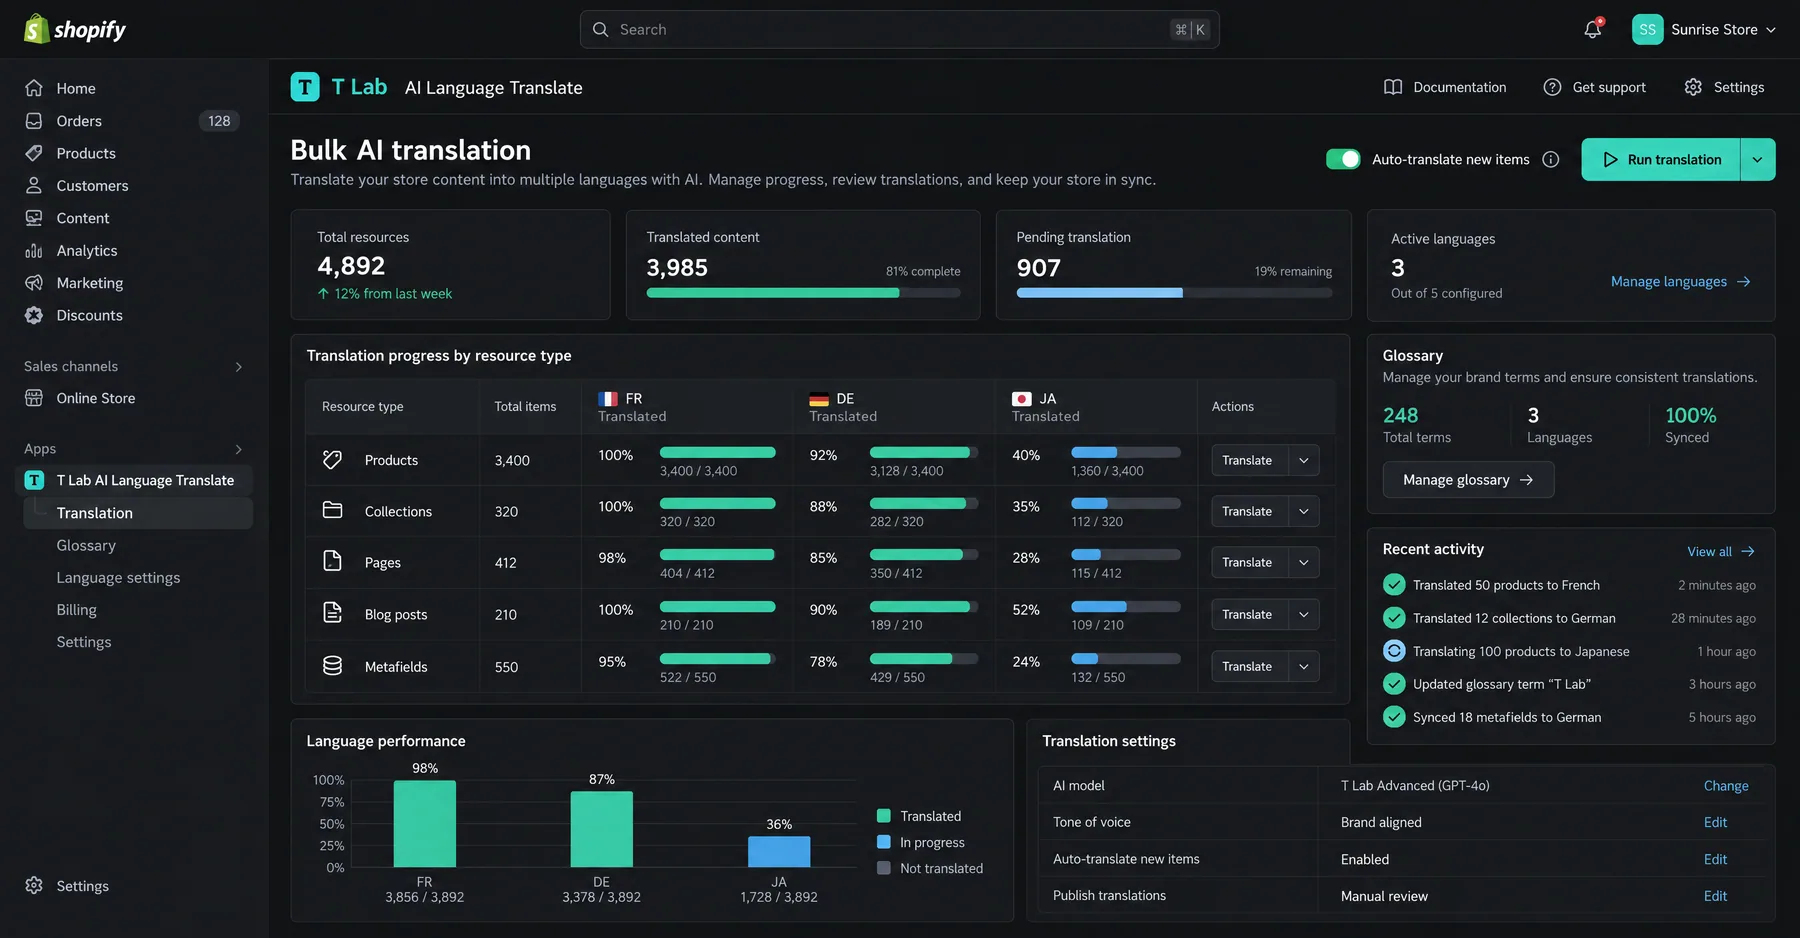Click Change for AI model
Viewport: 1800px width, 938px height.
click(x=1726, y=786)
